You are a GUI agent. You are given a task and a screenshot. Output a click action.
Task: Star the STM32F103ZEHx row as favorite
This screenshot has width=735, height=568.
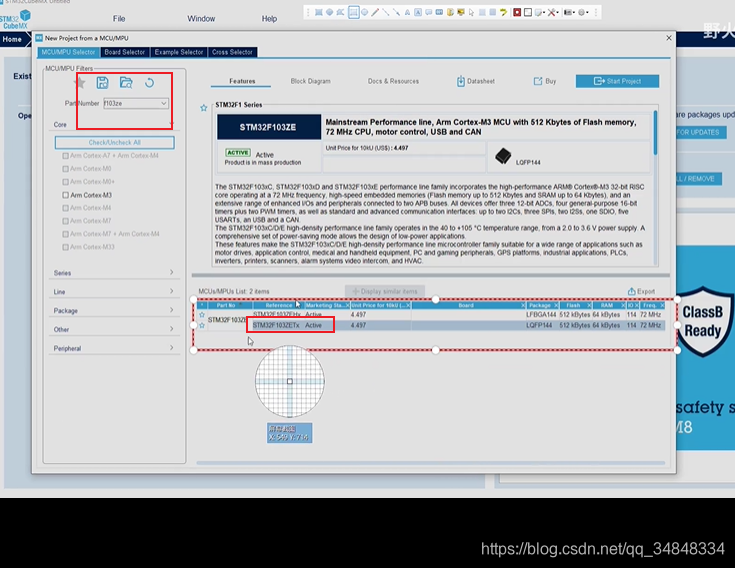[202, 314]
